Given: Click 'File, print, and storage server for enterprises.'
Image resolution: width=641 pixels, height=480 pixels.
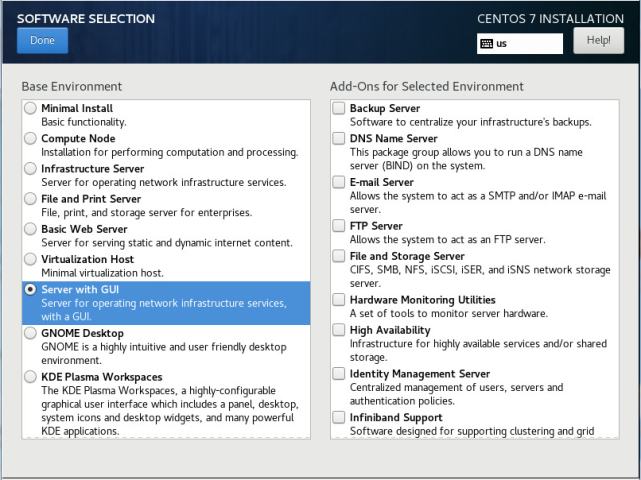Looking at the screenshot, I should [147, 213].
